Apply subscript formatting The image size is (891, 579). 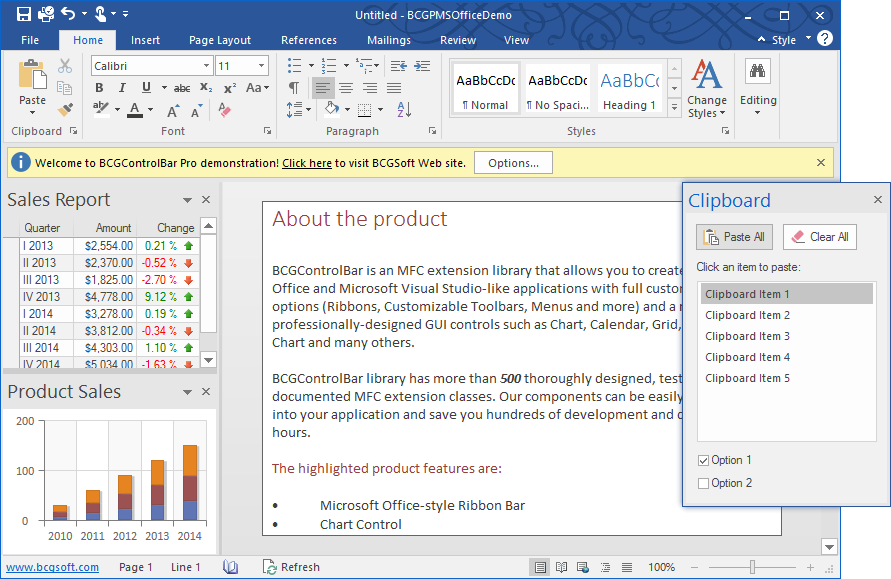click(206, 88)
